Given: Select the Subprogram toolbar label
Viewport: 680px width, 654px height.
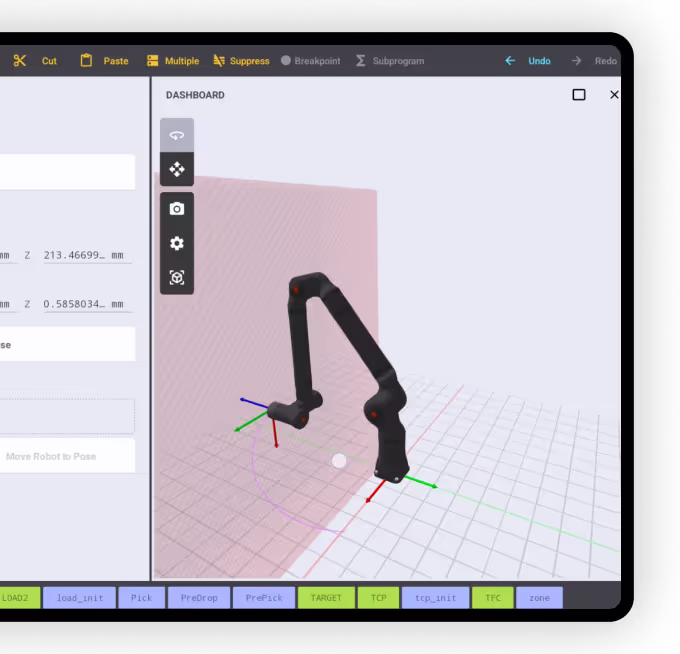Looking at the screenshot, I should [x=398, y=61].
